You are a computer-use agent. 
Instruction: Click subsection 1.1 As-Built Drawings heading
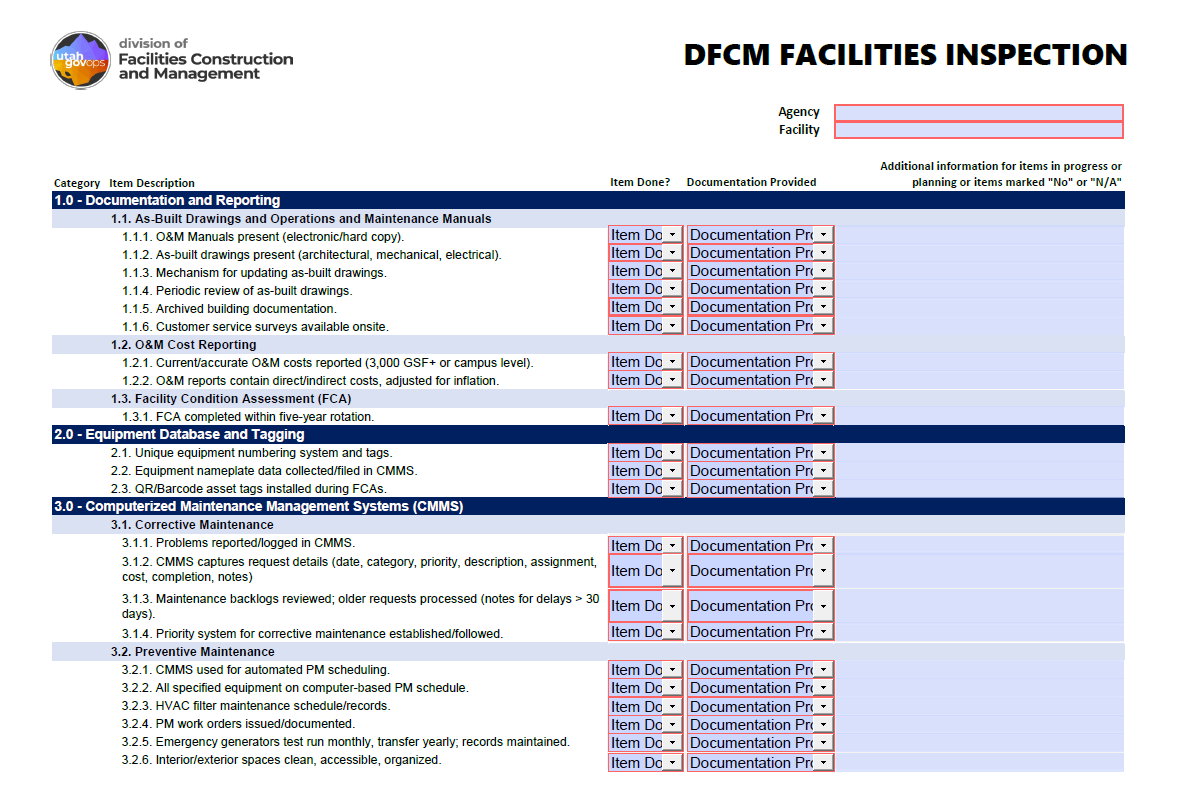point(301,219)
